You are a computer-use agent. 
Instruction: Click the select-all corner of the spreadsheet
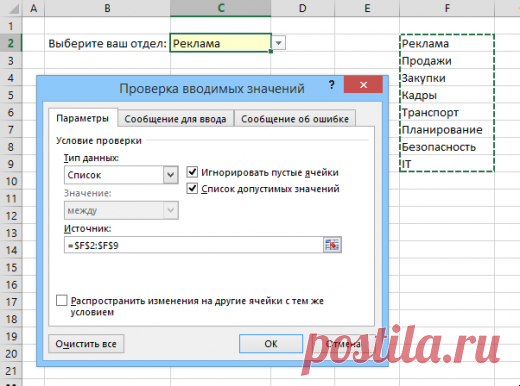(x=11, y=8)
